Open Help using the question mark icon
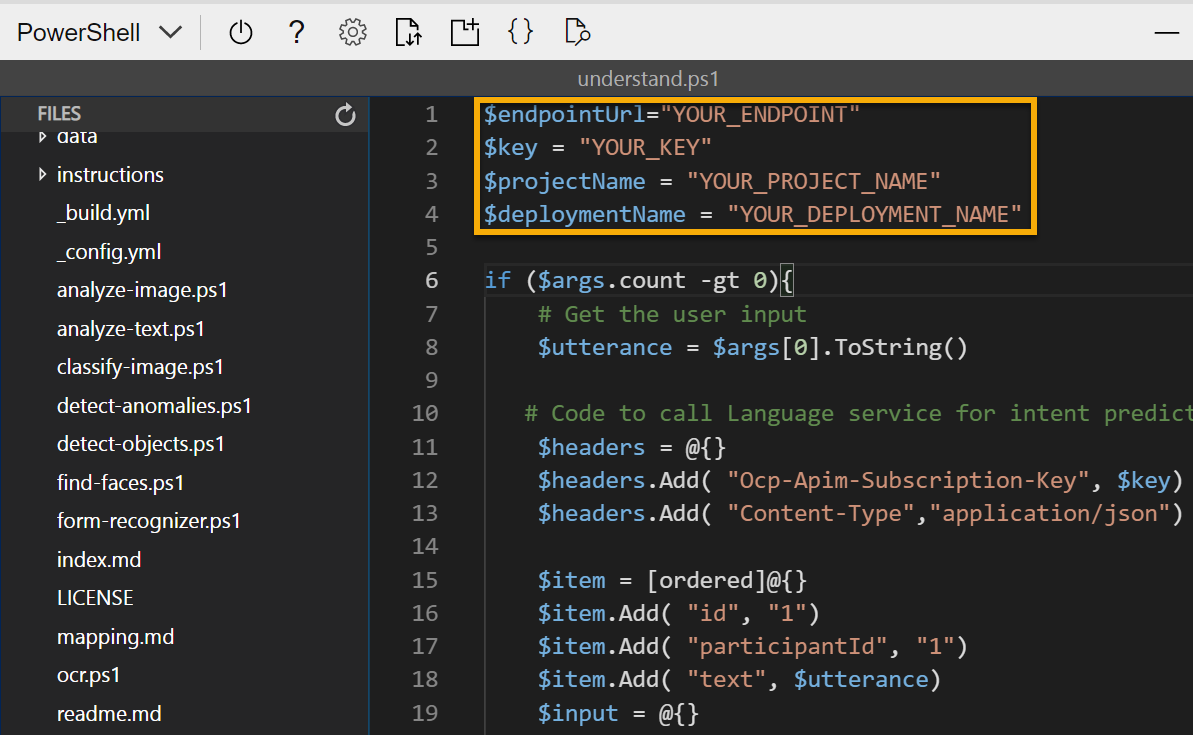This screenshot has height=735, width=1193. (296, 31)
